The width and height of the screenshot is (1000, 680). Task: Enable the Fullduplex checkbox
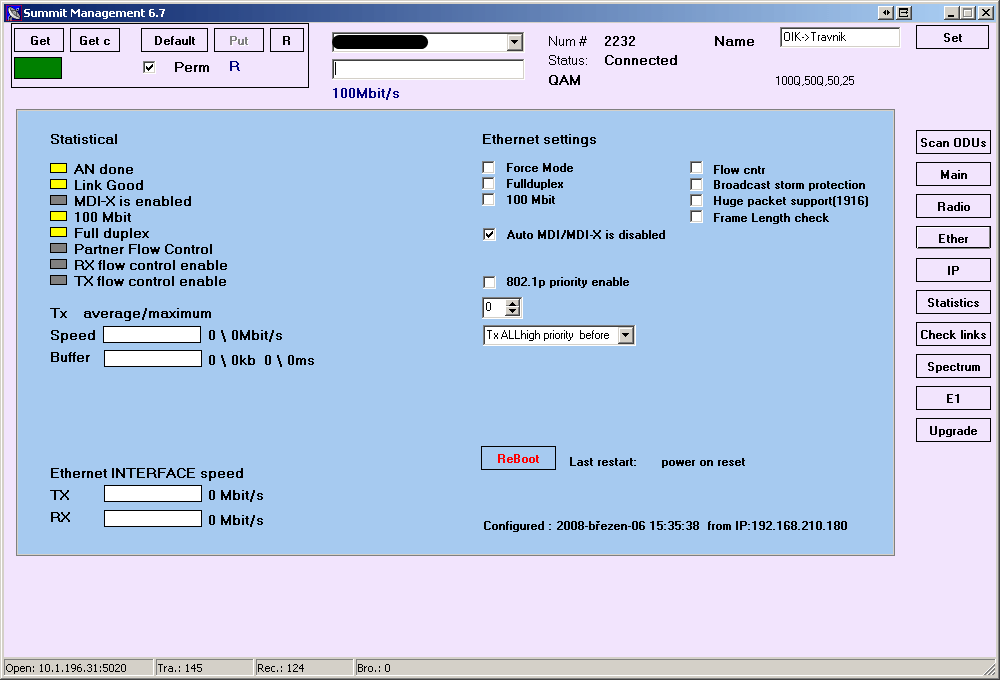click(489, 184)
